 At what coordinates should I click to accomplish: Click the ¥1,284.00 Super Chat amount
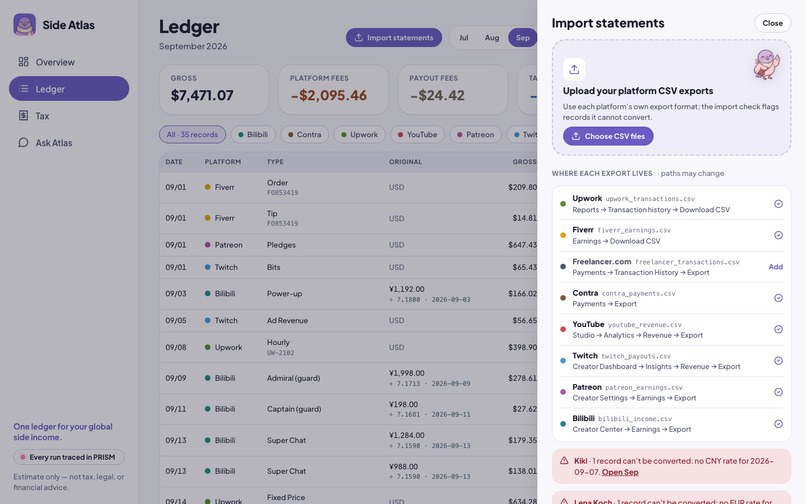tap(407, 435)
